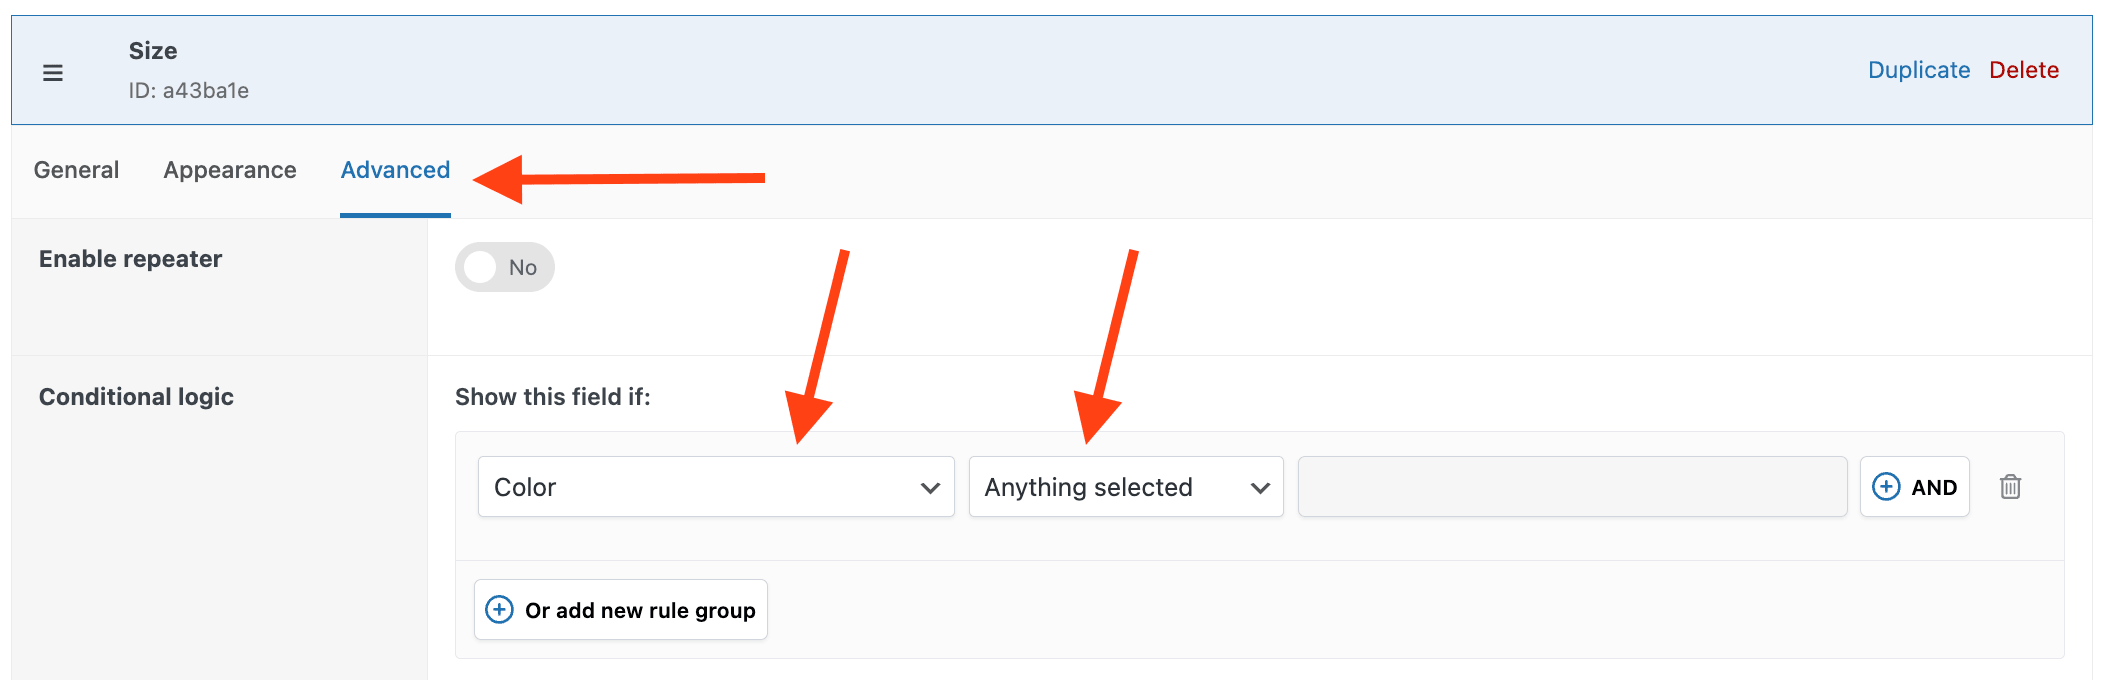Click the Duplicate link

point(1917,69)
